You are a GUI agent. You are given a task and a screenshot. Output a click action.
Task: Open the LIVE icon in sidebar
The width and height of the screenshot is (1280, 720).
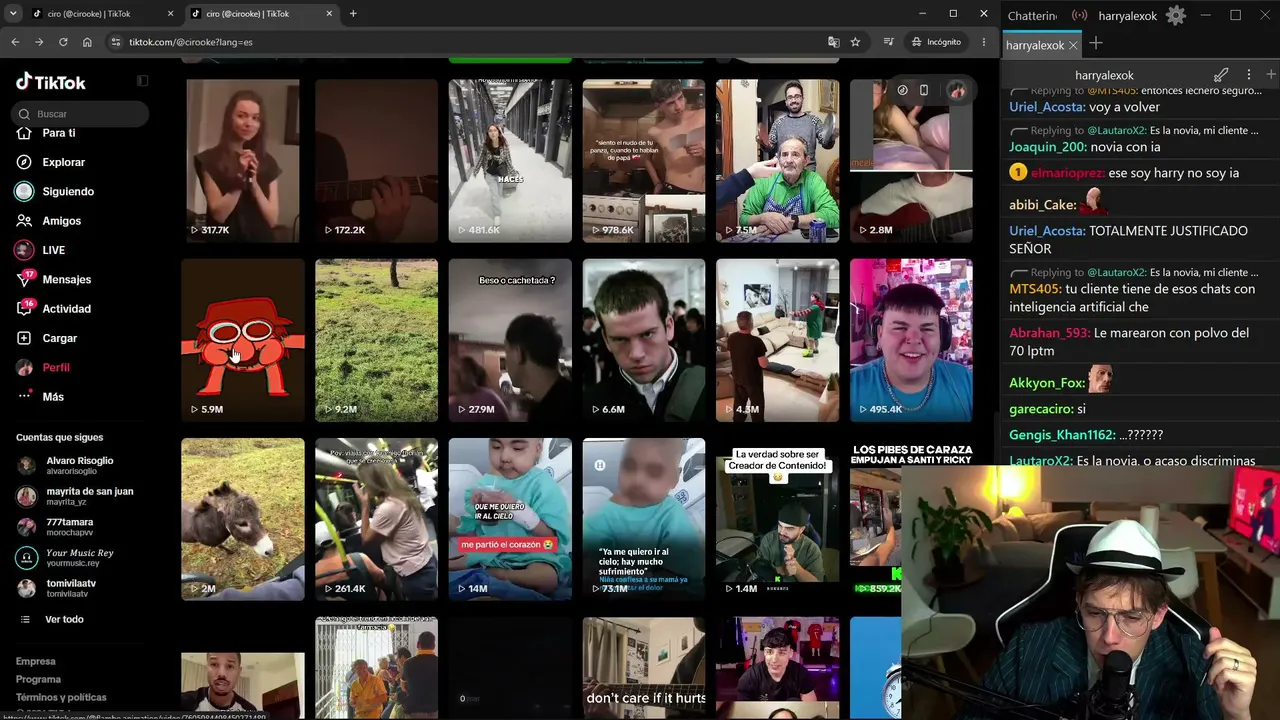24,250
